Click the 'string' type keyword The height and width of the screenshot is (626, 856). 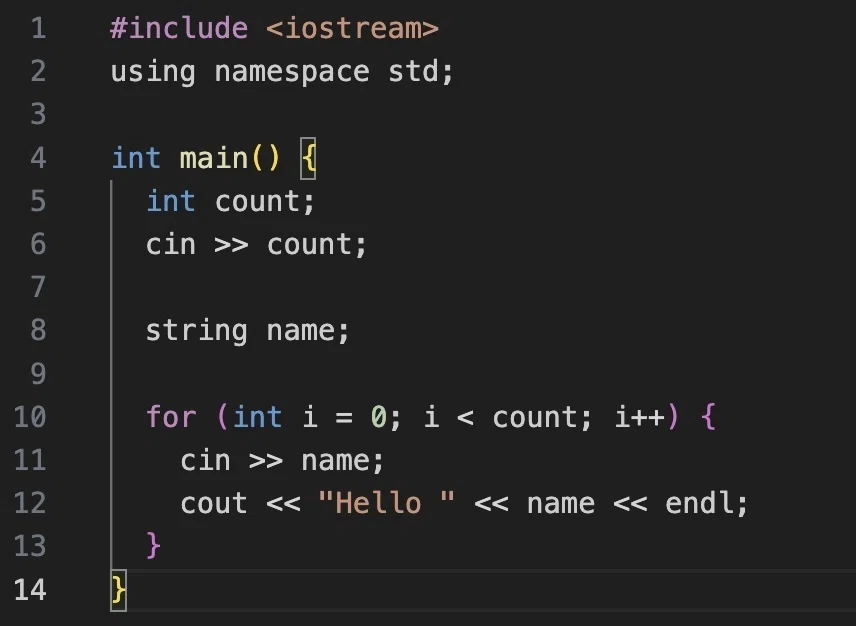(197, 331)
